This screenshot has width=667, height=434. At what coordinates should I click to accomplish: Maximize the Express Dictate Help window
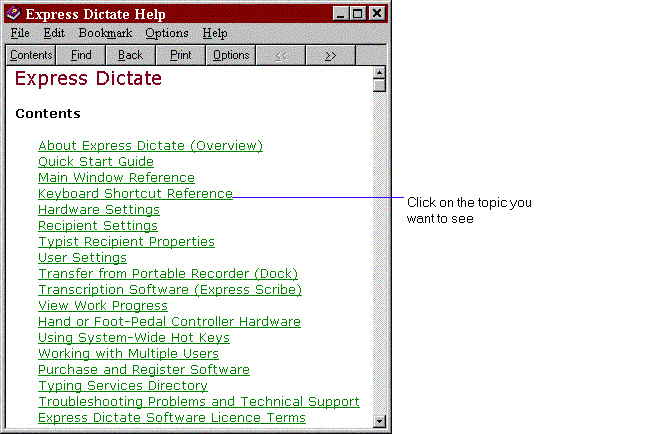coord(358,14)
